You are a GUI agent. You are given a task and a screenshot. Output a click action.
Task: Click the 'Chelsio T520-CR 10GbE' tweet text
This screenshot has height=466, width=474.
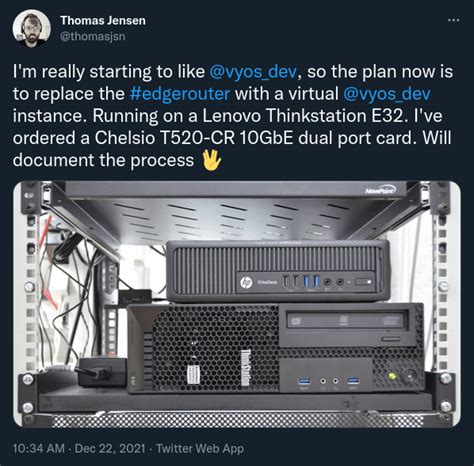point(194,138)
